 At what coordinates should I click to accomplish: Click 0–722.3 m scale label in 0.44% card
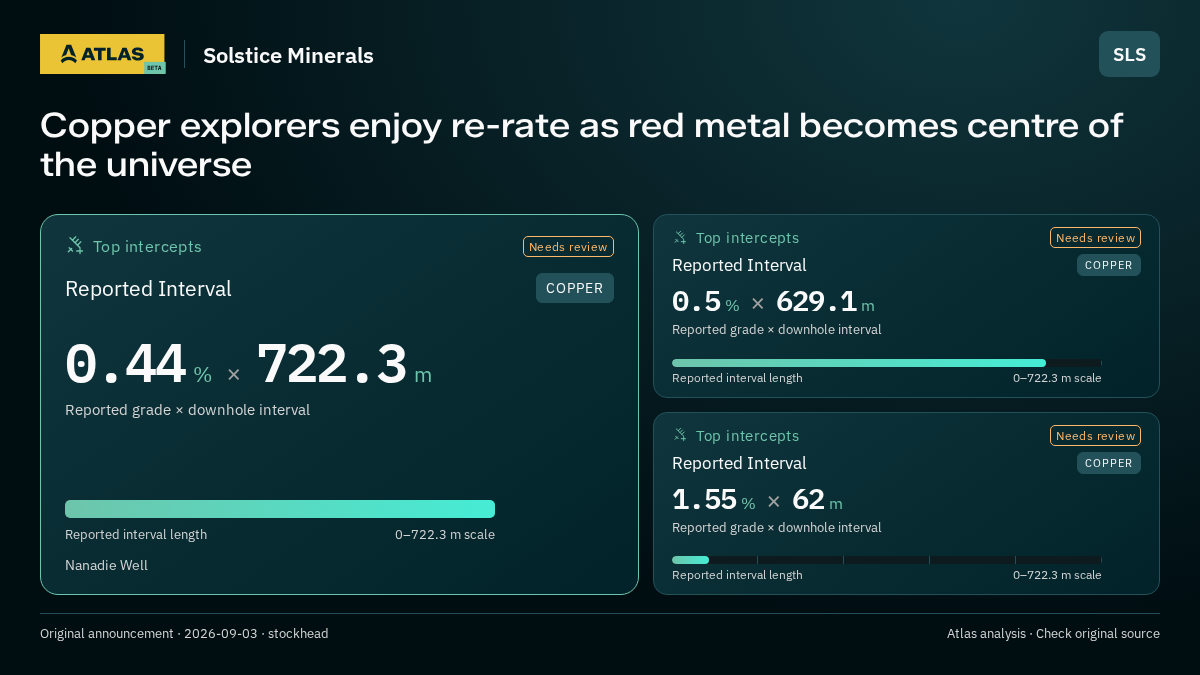pos(445,534)
